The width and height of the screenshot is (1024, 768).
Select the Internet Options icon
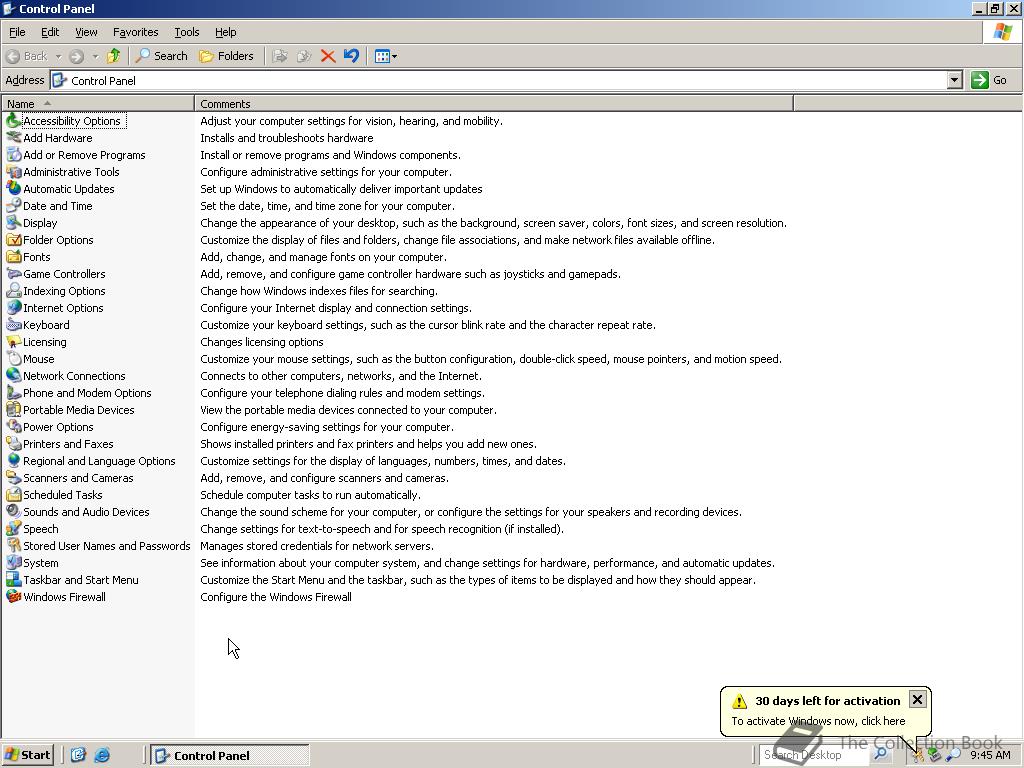13,308
